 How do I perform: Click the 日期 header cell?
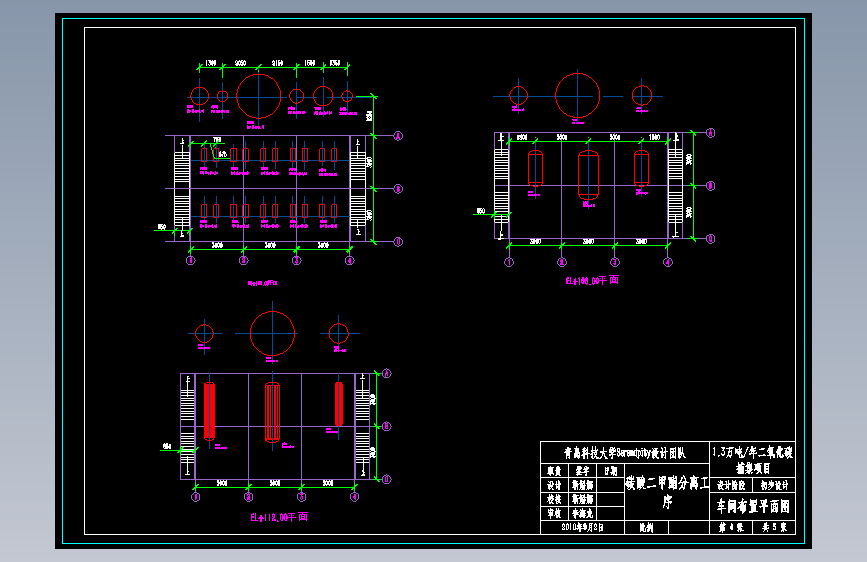click(610, 471)
